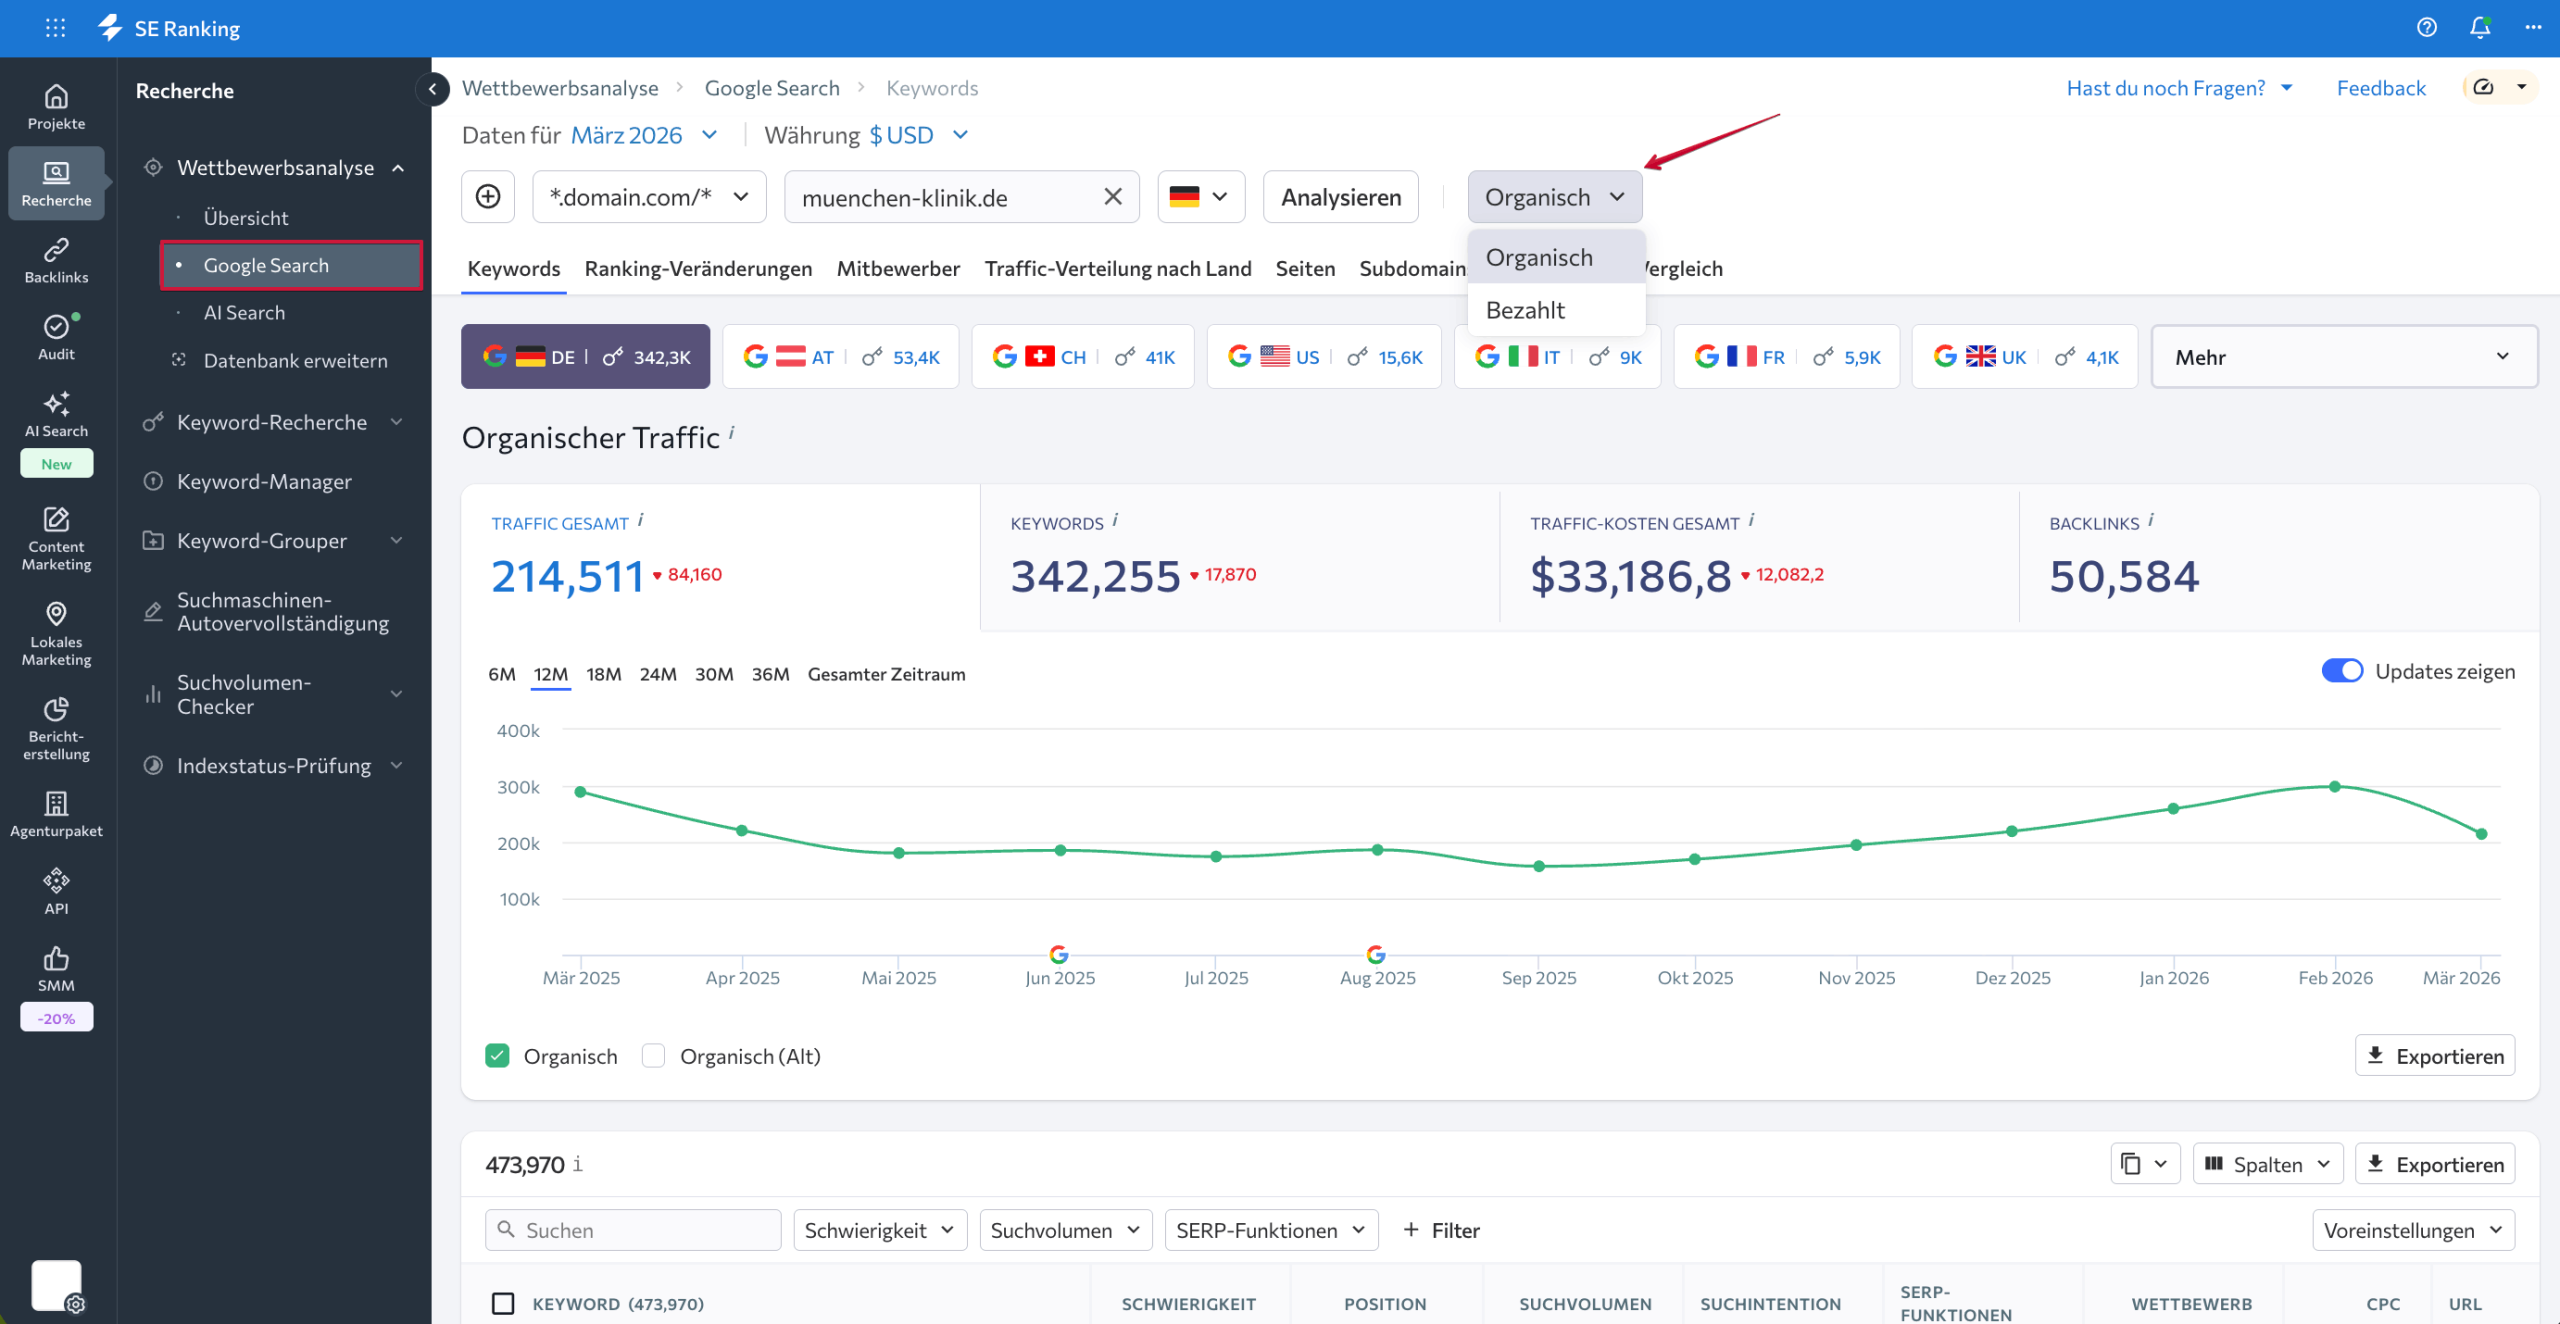Click the Analysieren button
The width and height of the screenshot is (2560, 1324).
tap(1340, 197)
